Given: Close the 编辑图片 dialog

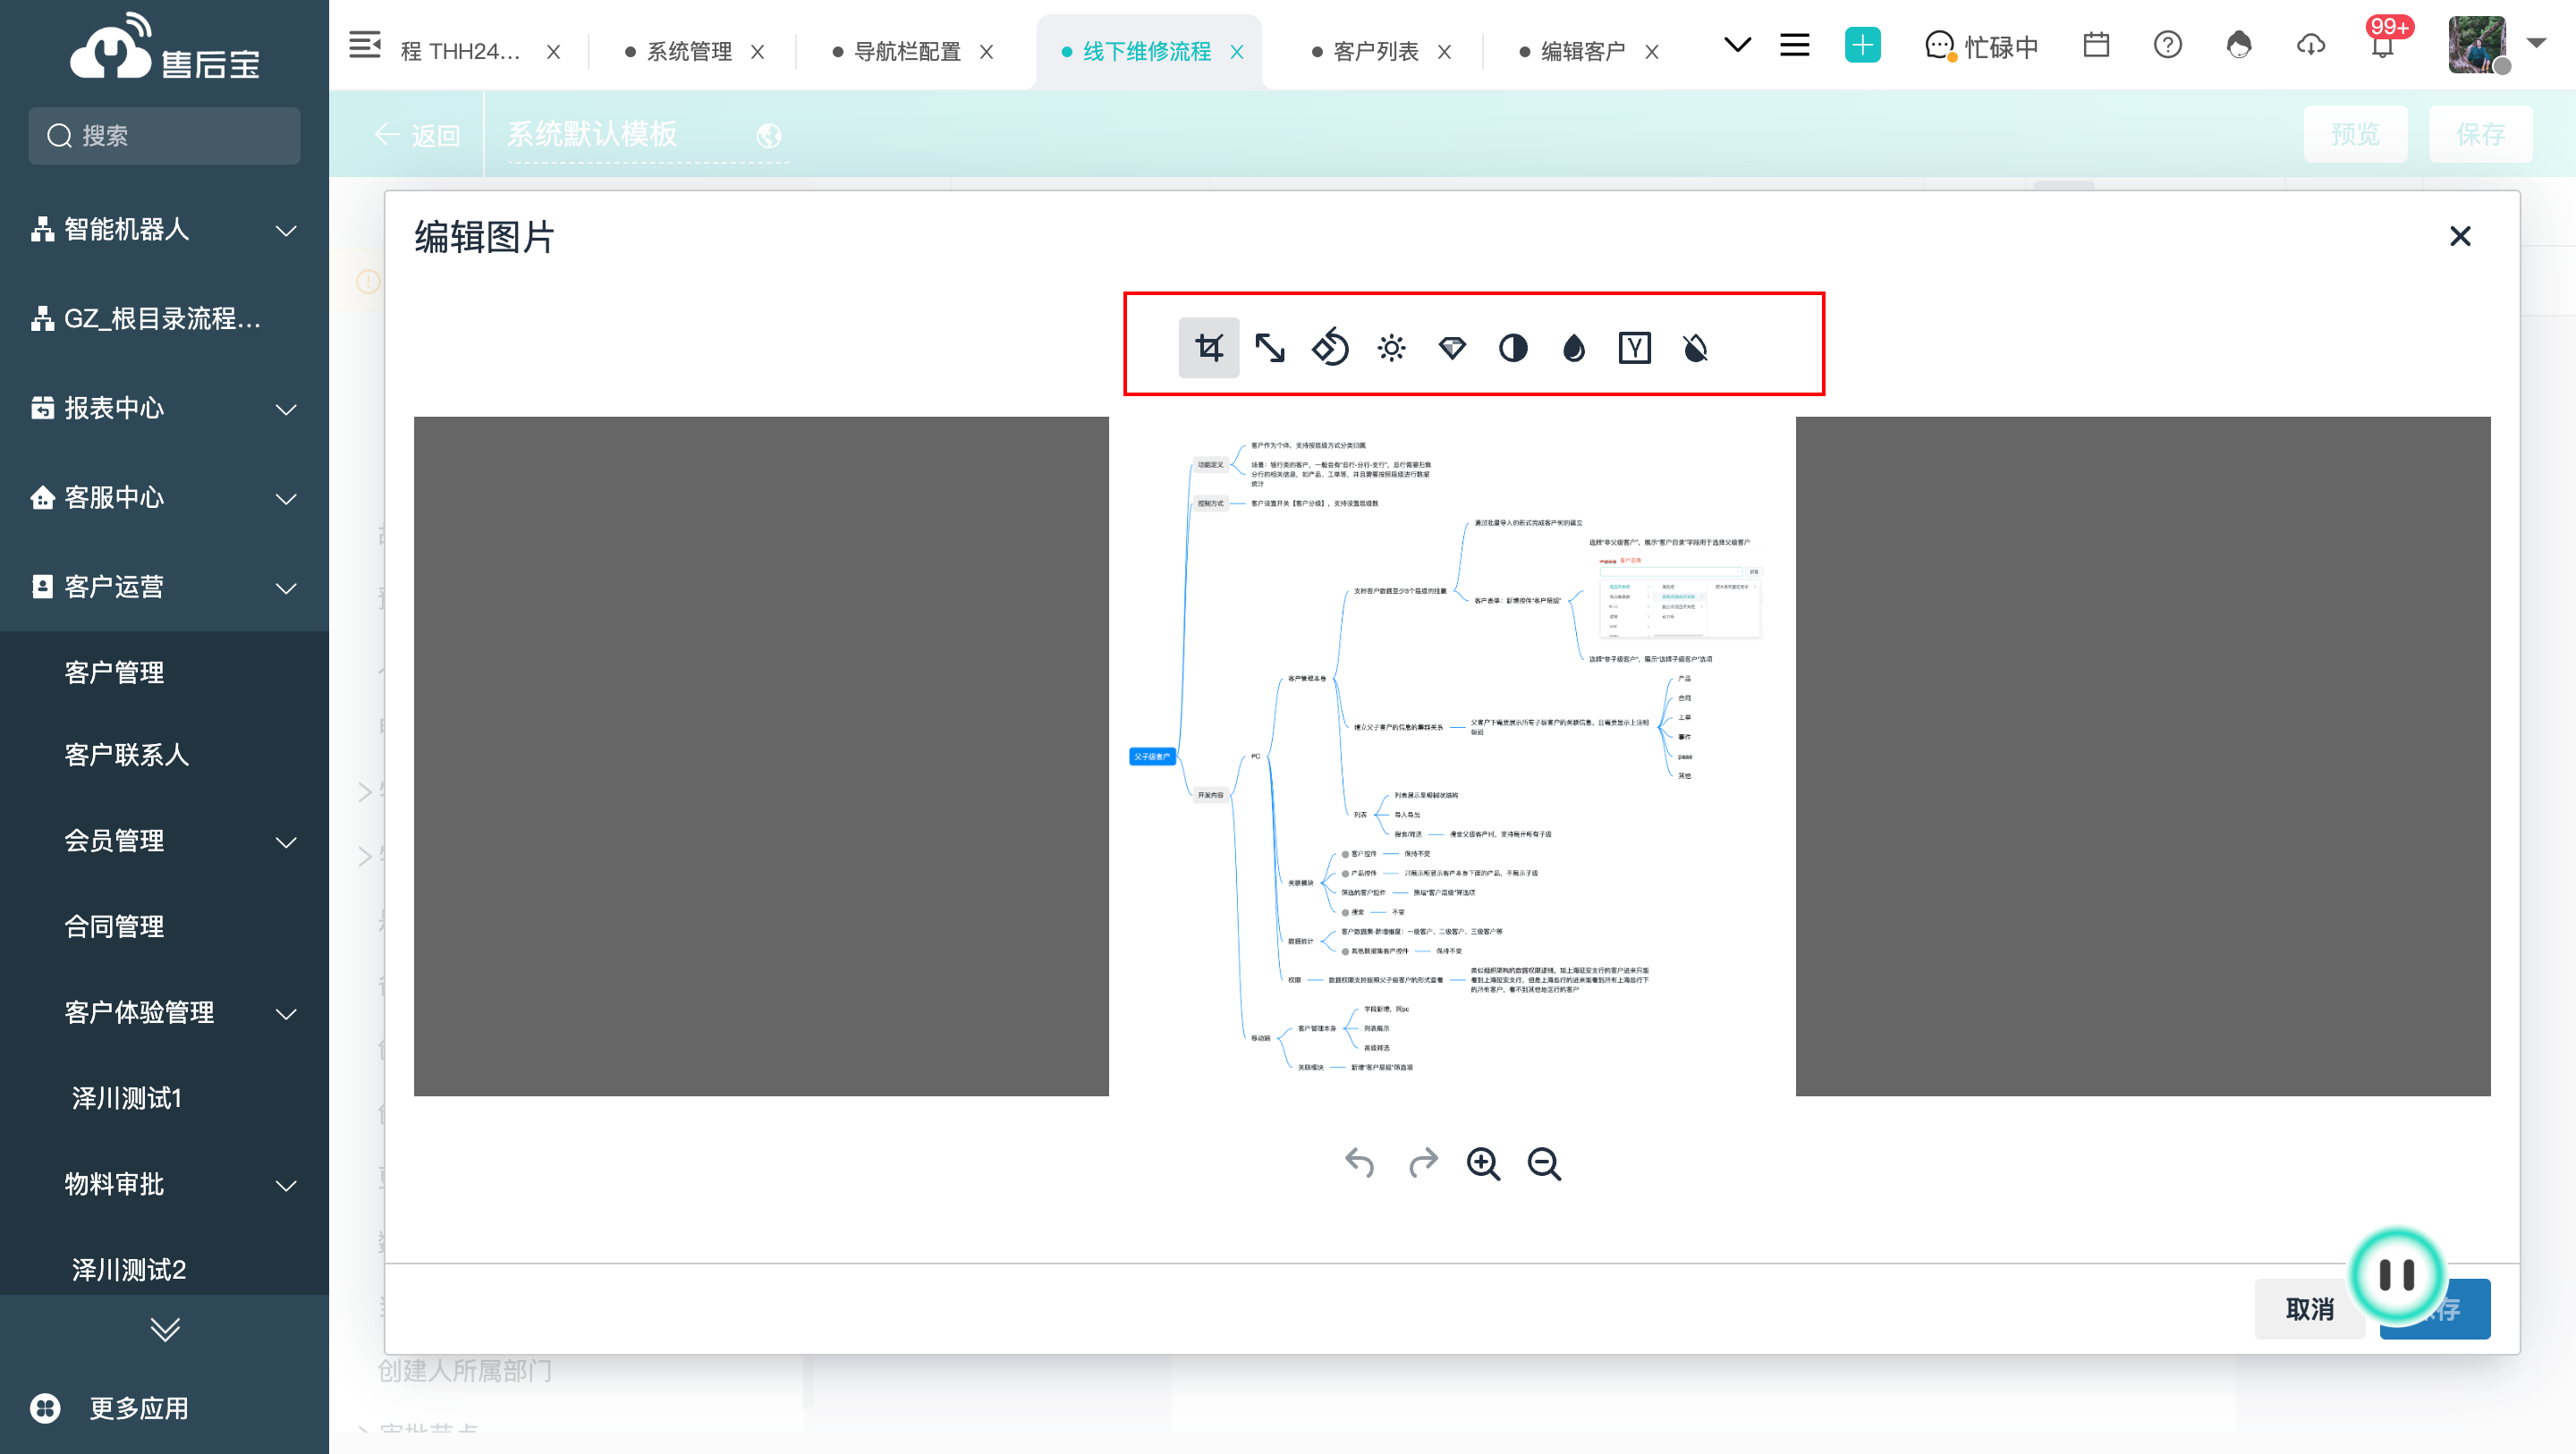Looking at the screenshot, I should tap(2460, 236).
